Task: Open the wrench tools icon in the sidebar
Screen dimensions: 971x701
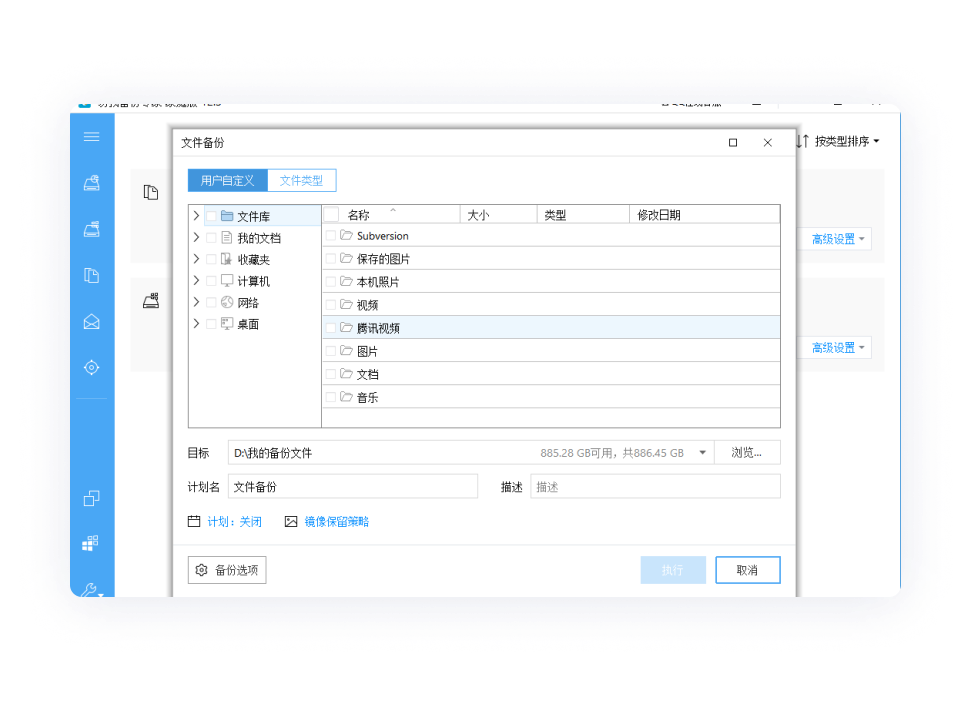Action: (91, 590)
